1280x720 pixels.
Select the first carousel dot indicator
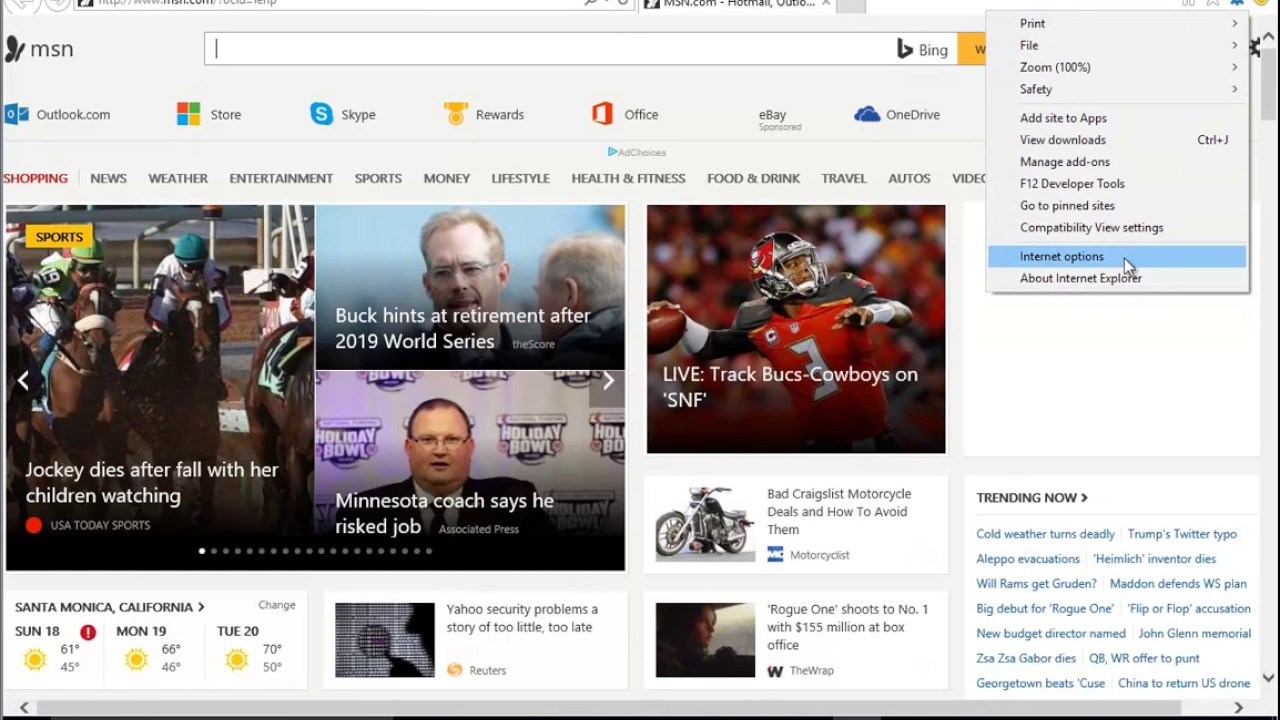[x=202, y=551]
